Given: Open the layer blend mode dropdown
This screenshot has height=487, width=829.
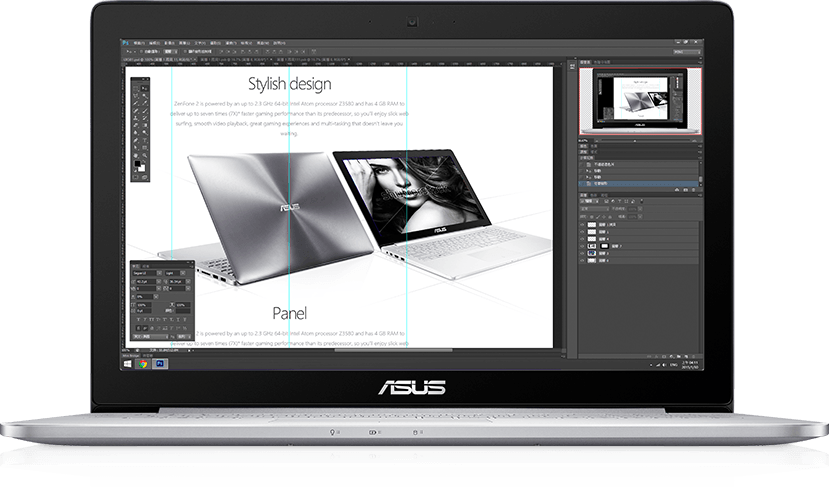Looking at the screenshot, I should (x=595, y=209).
